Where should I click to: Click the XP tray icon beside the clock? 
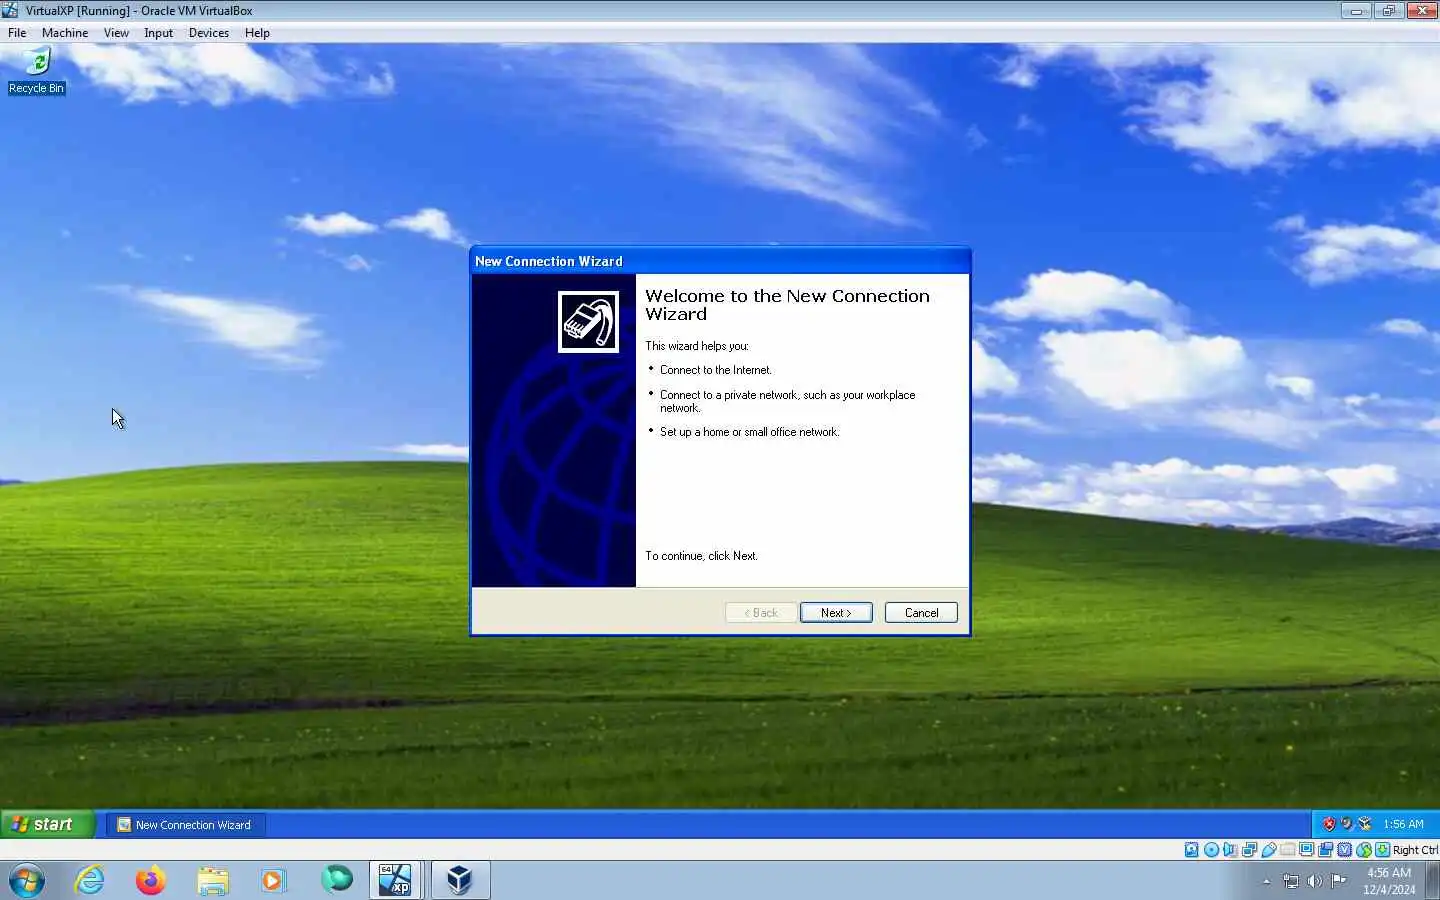pyautogui.click(x=1365, y=824)
